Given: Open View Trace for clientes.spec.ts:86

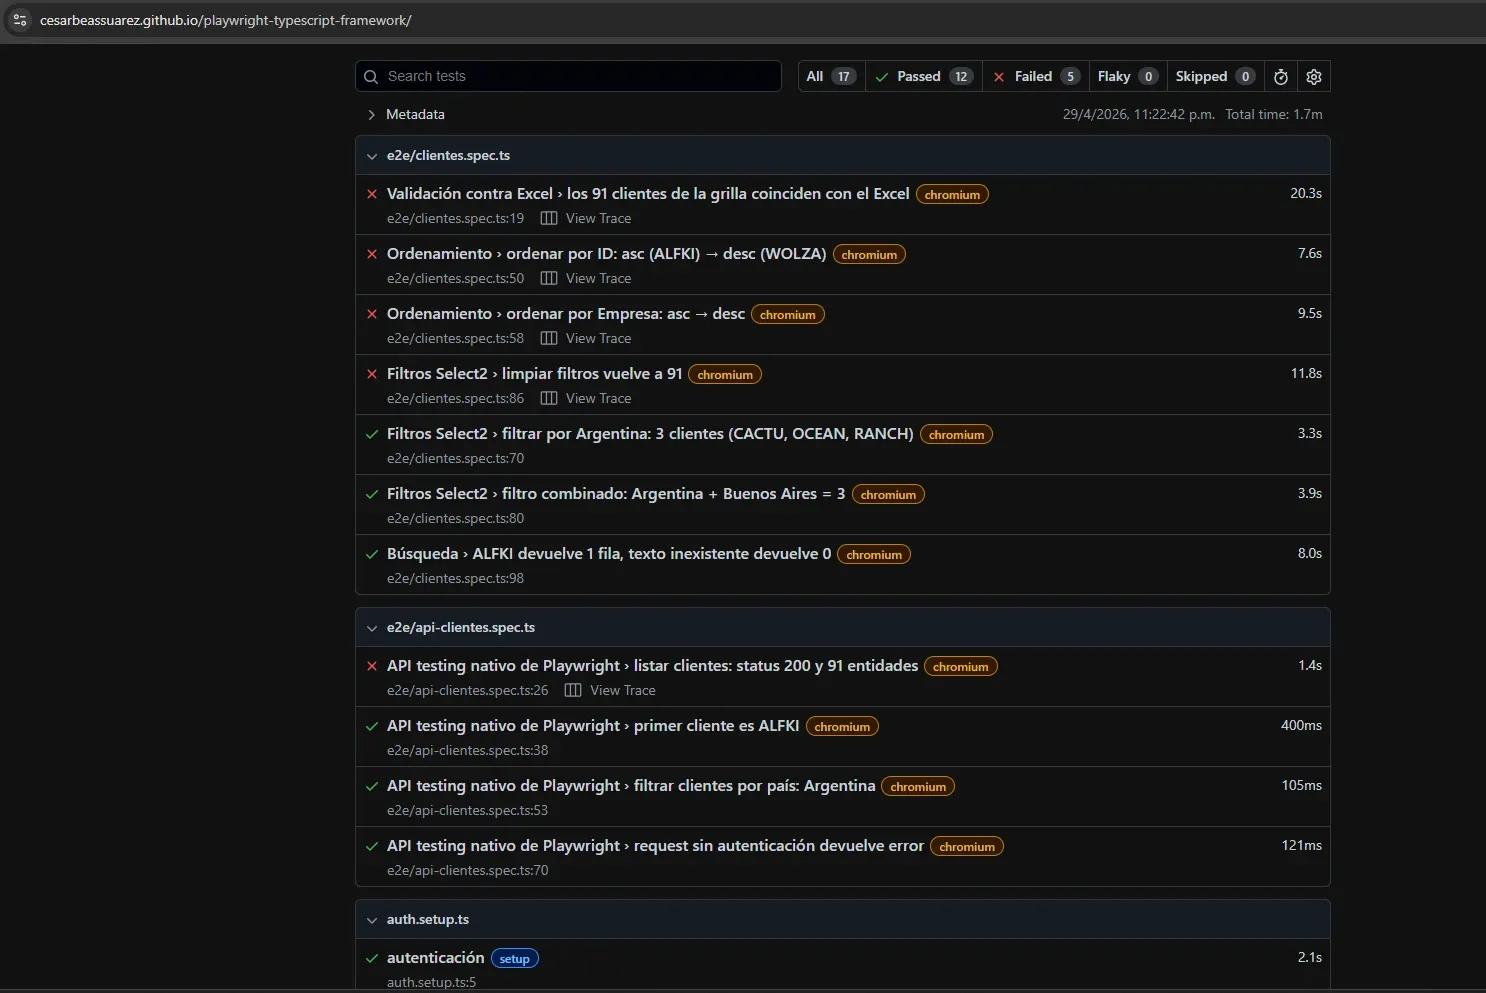Looking at the screenshot, I should tap(598, 398).
